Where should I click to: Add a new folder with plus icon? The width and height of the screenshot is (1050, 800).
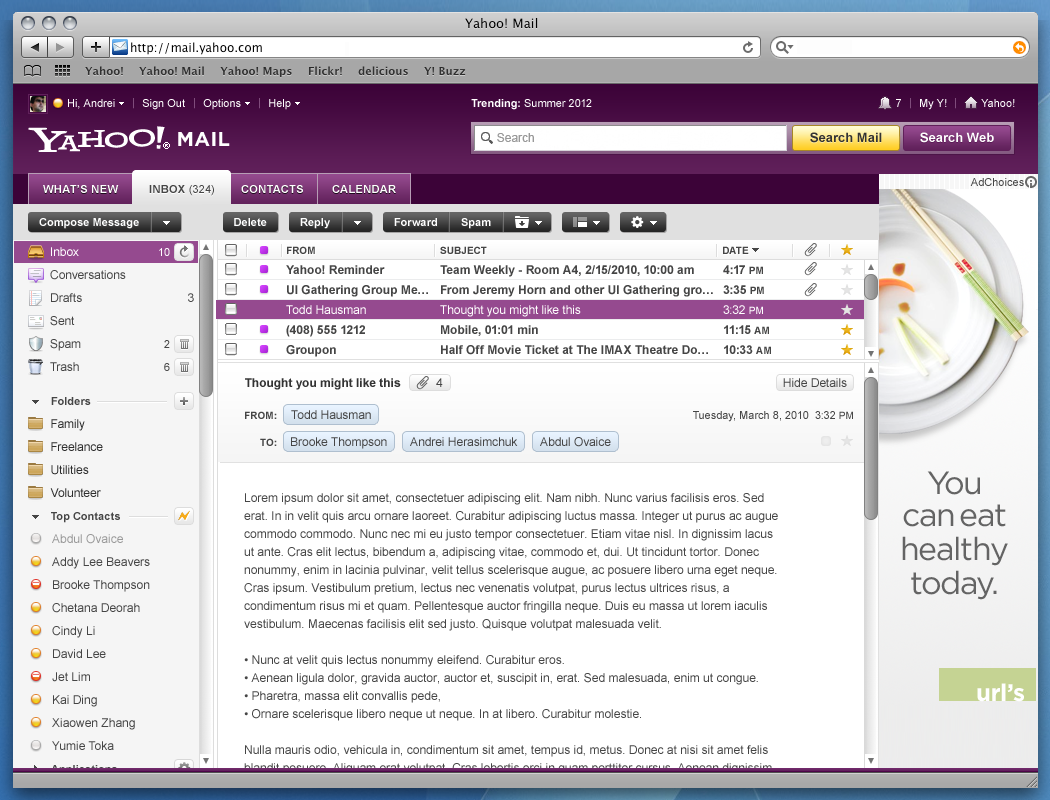[x=184, y=401]
